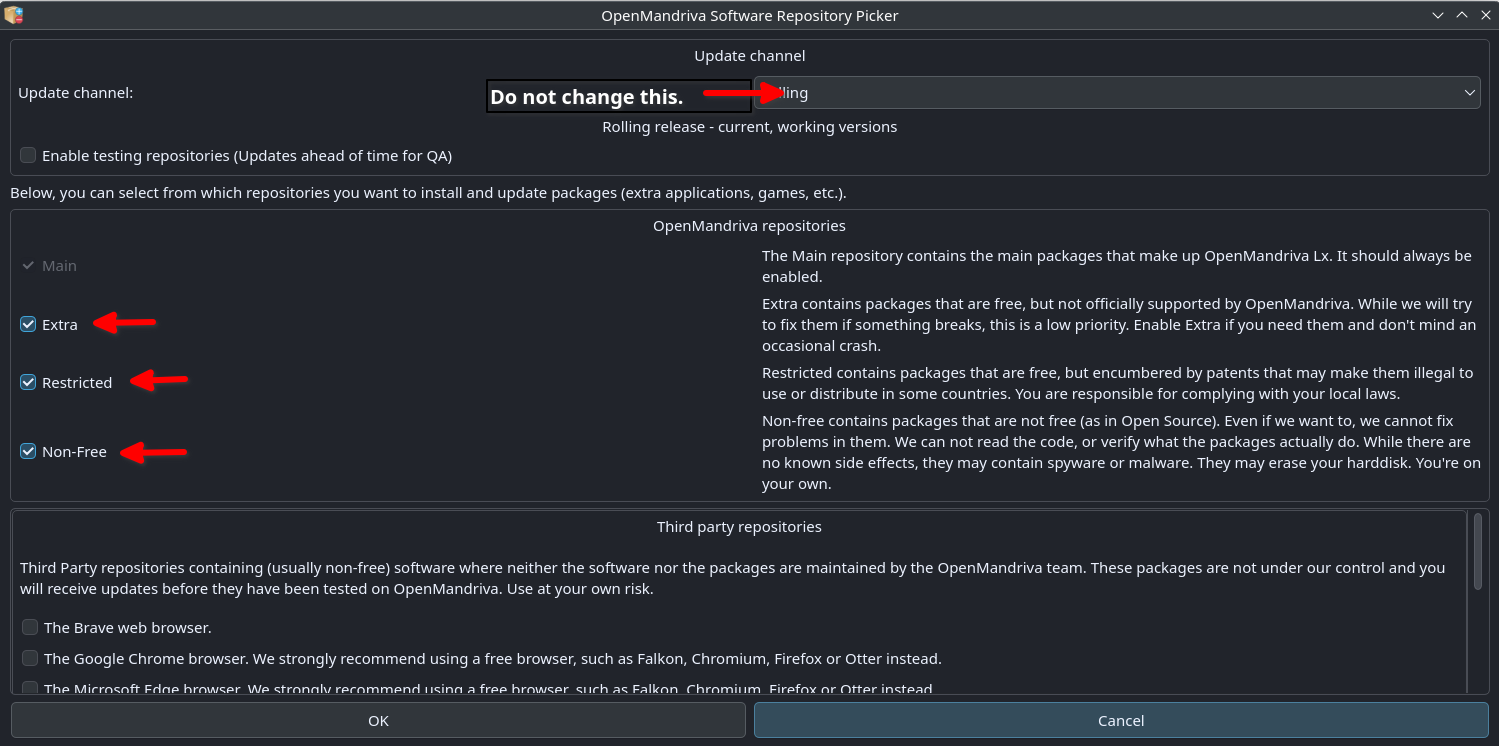Click the third party repositories scrollbar
This screenshot has width=1499, height=746.
coord(1477,550)
